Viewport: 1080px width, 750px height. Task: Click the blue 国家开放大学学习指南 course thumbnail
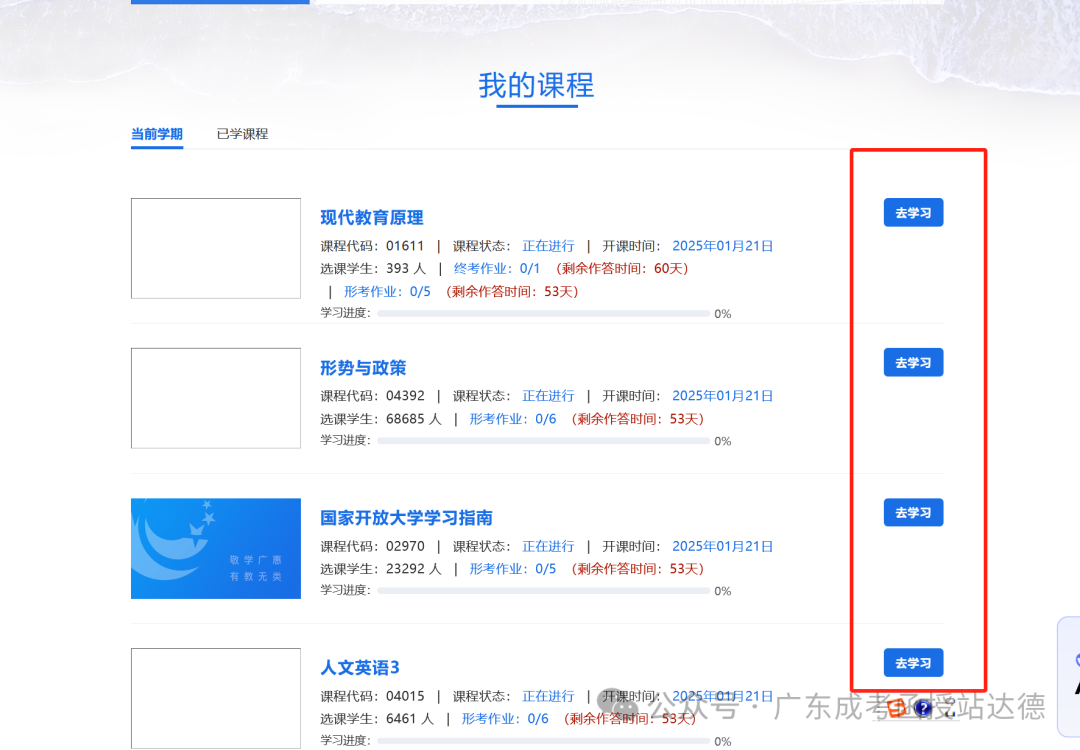216,549
